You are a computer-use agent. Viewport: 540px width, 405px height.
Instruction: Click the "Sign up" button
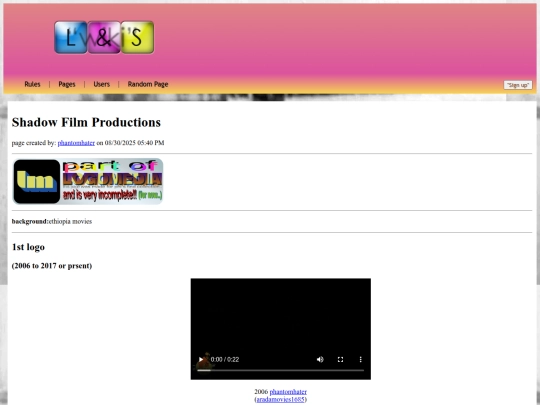pos(518,85)
